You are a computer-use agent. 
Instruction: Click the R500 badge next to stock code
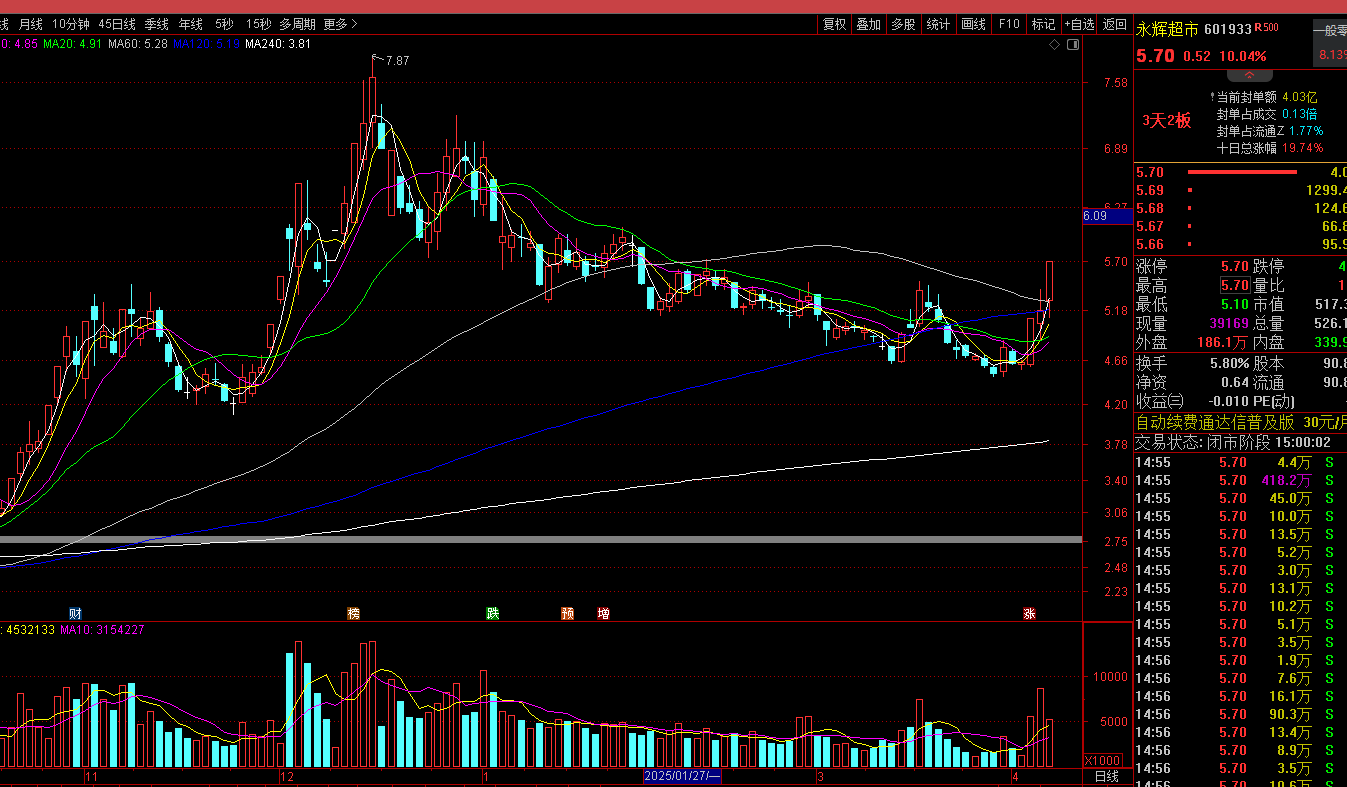(x=1267, y=28)
